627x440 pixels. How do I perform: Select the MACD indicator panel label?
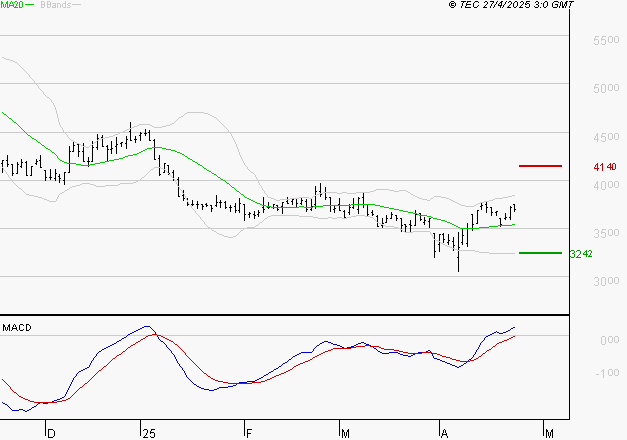click(17, 327)
